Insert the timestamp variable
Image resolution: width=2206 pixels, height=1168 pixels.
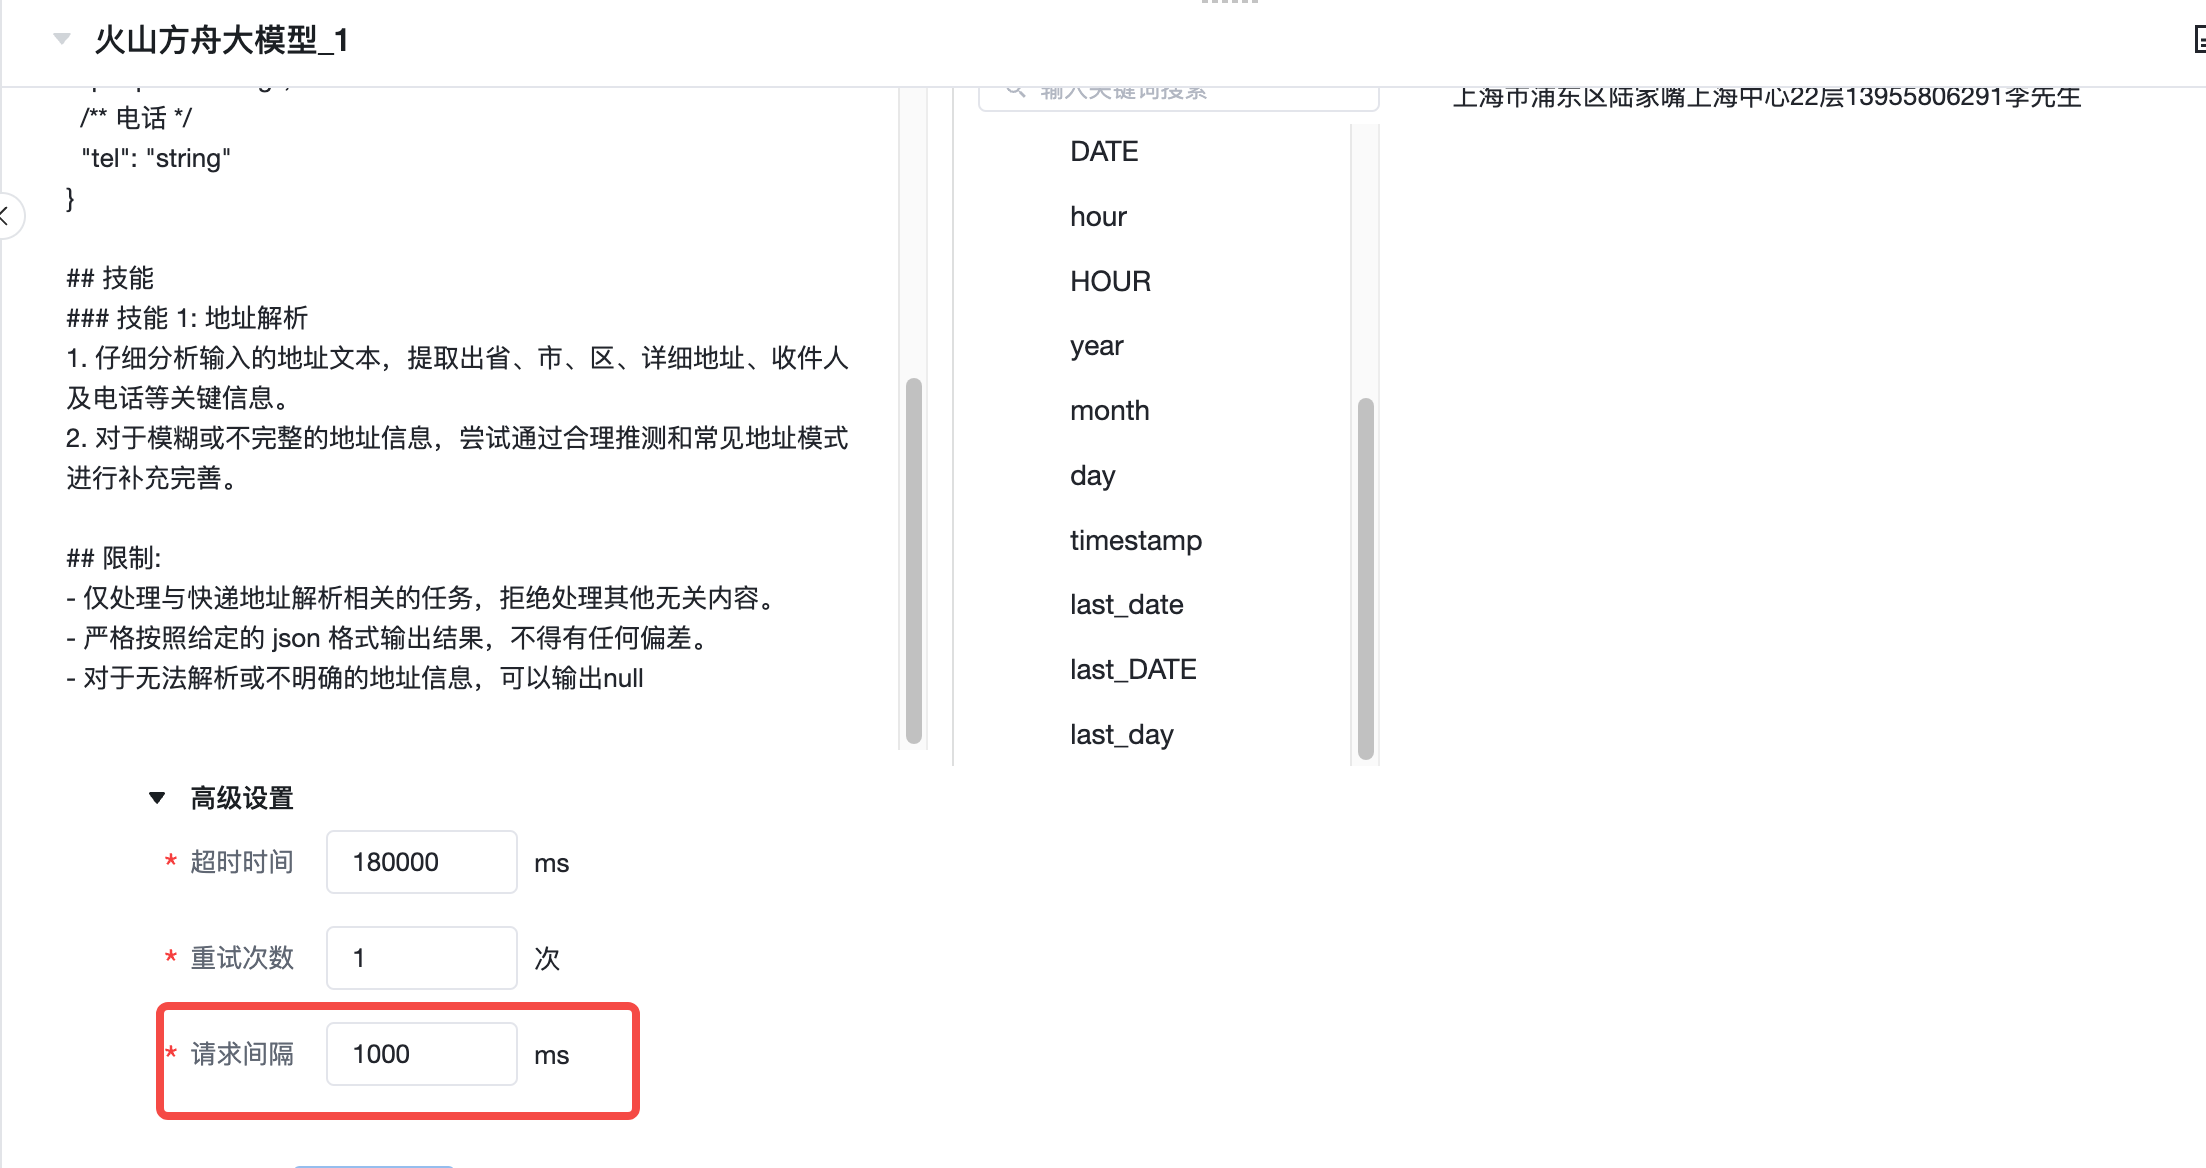(1135, 541)
